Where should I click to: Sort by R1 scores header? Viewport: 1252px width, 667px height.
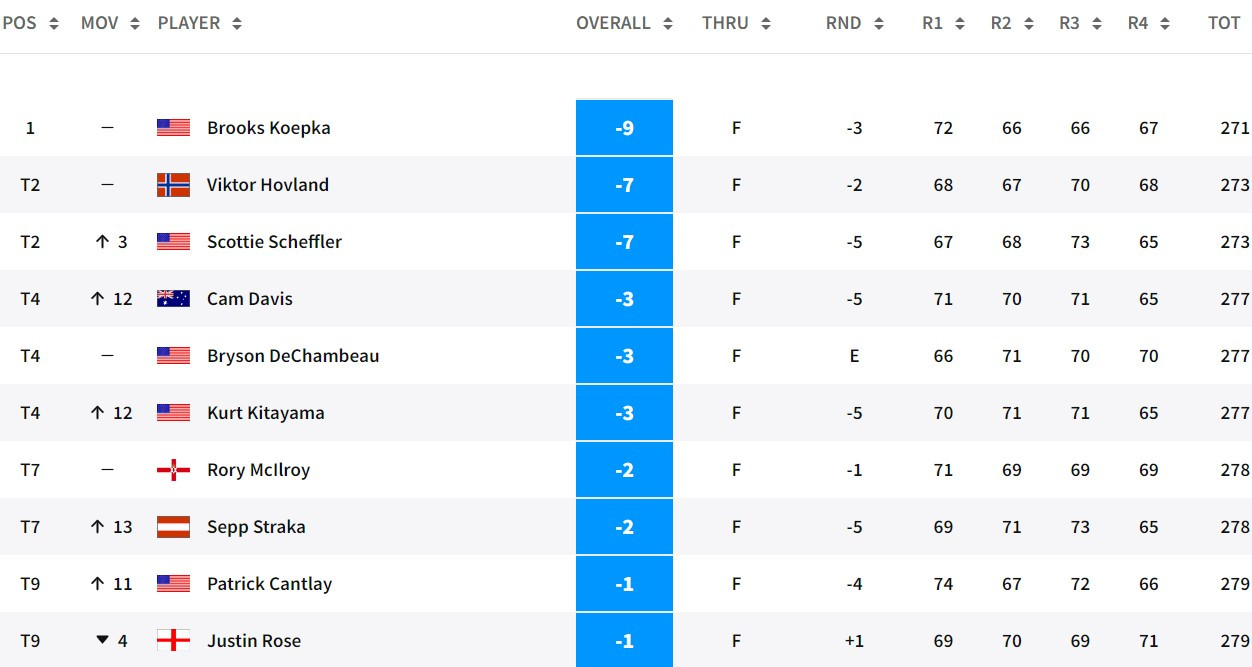pos(943,23)
